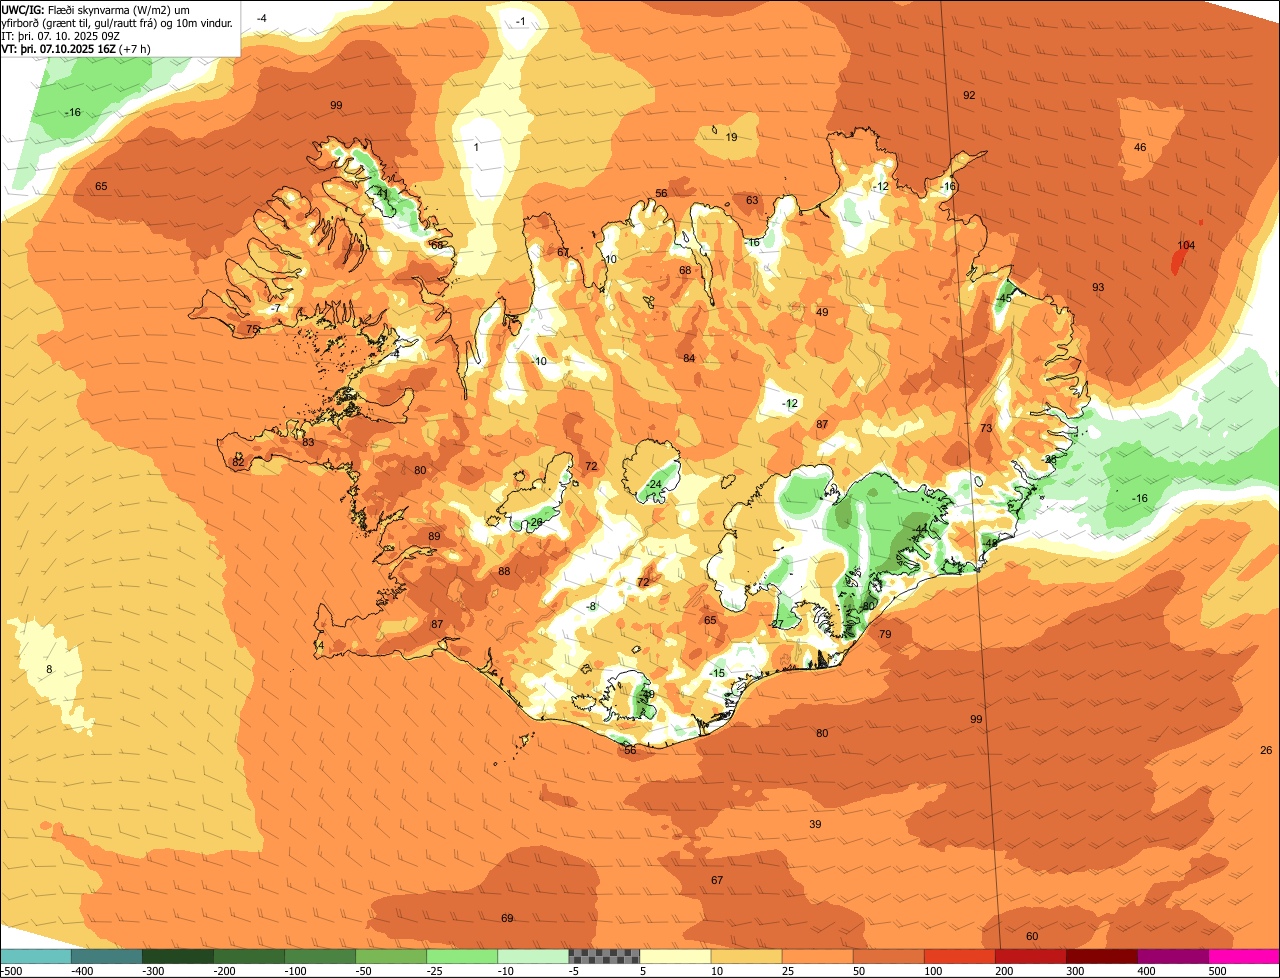The image size is (1280, 978).
Task: Click the 73 value in east Iceland
Action: (986, 428)
